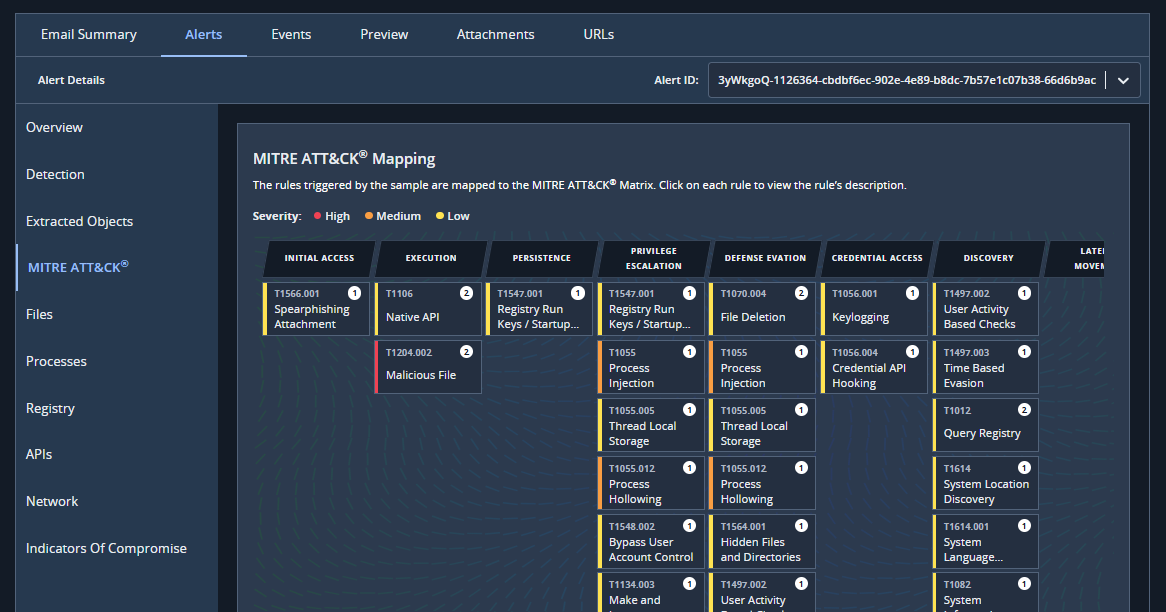Select Detection in the sidebar
The image size is (1166, 612).
pos(55,174)
